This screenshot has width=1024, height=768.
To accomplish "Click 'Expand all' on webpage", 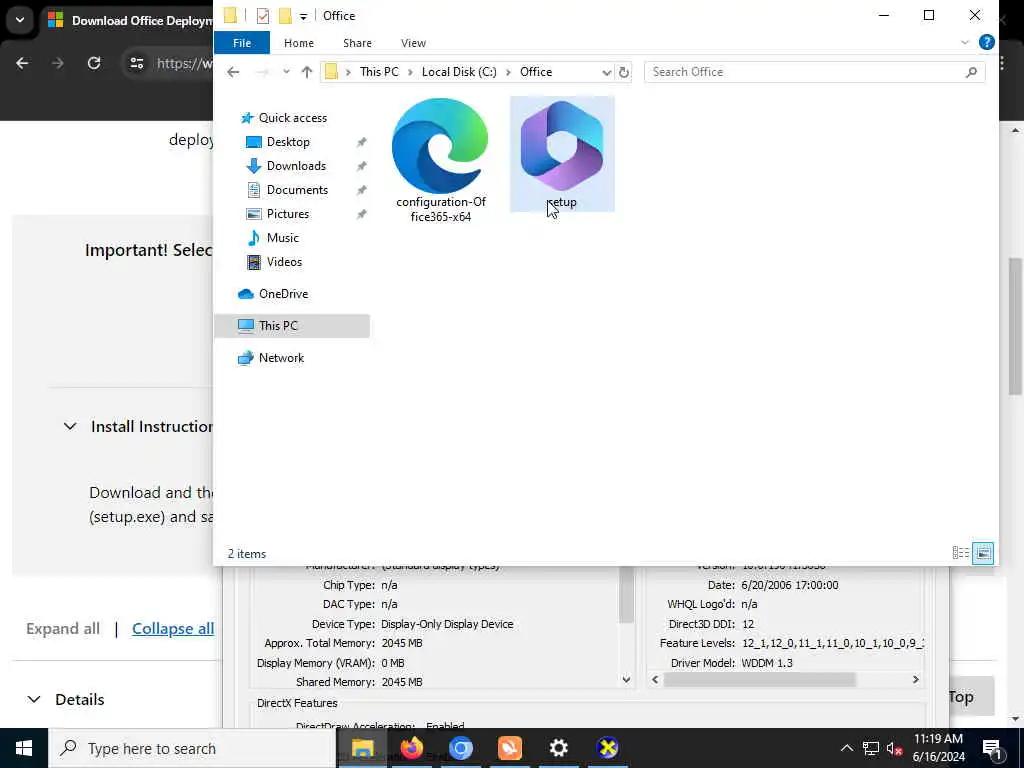I will click(63, 628).
